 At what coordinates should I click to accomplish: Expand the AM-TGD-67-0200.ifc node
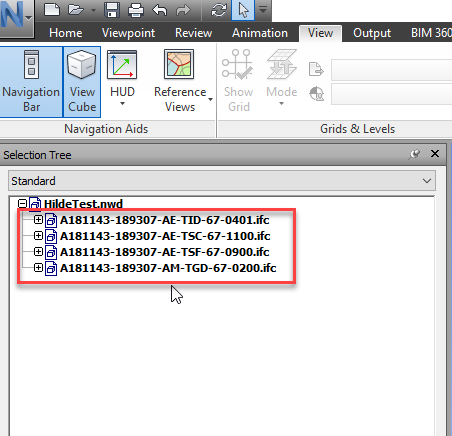coord(38,267)
